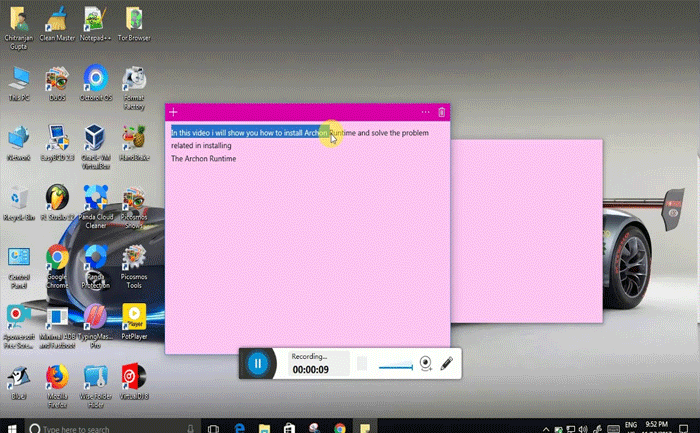
Task: Launch HandBrake desktop icon
Action: click(134, 144)
